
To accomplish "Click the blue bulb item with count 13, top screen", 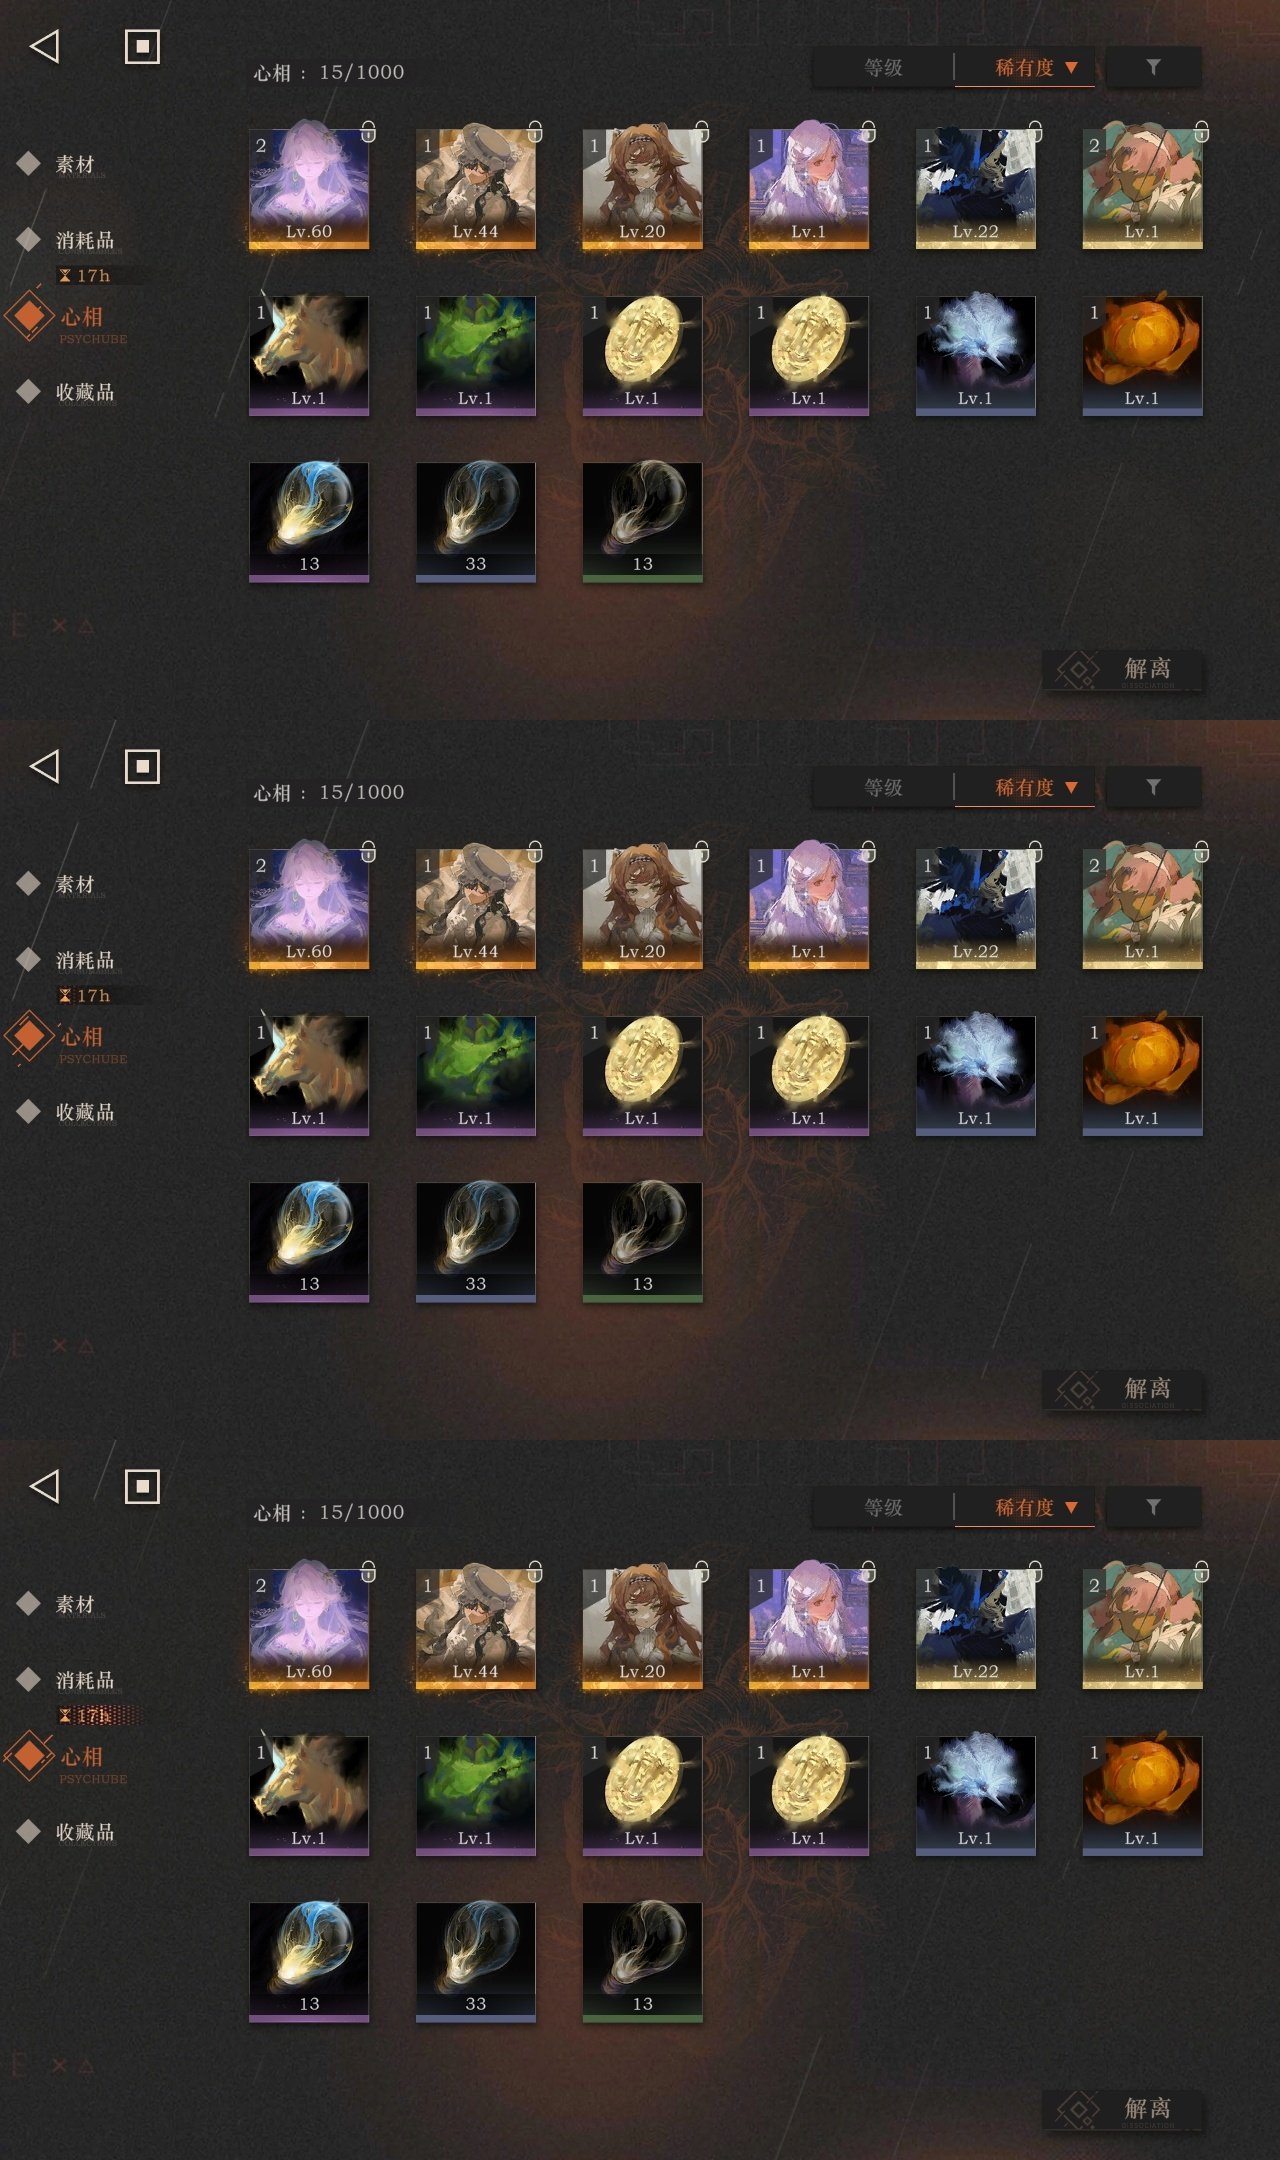I will point(309,521).
